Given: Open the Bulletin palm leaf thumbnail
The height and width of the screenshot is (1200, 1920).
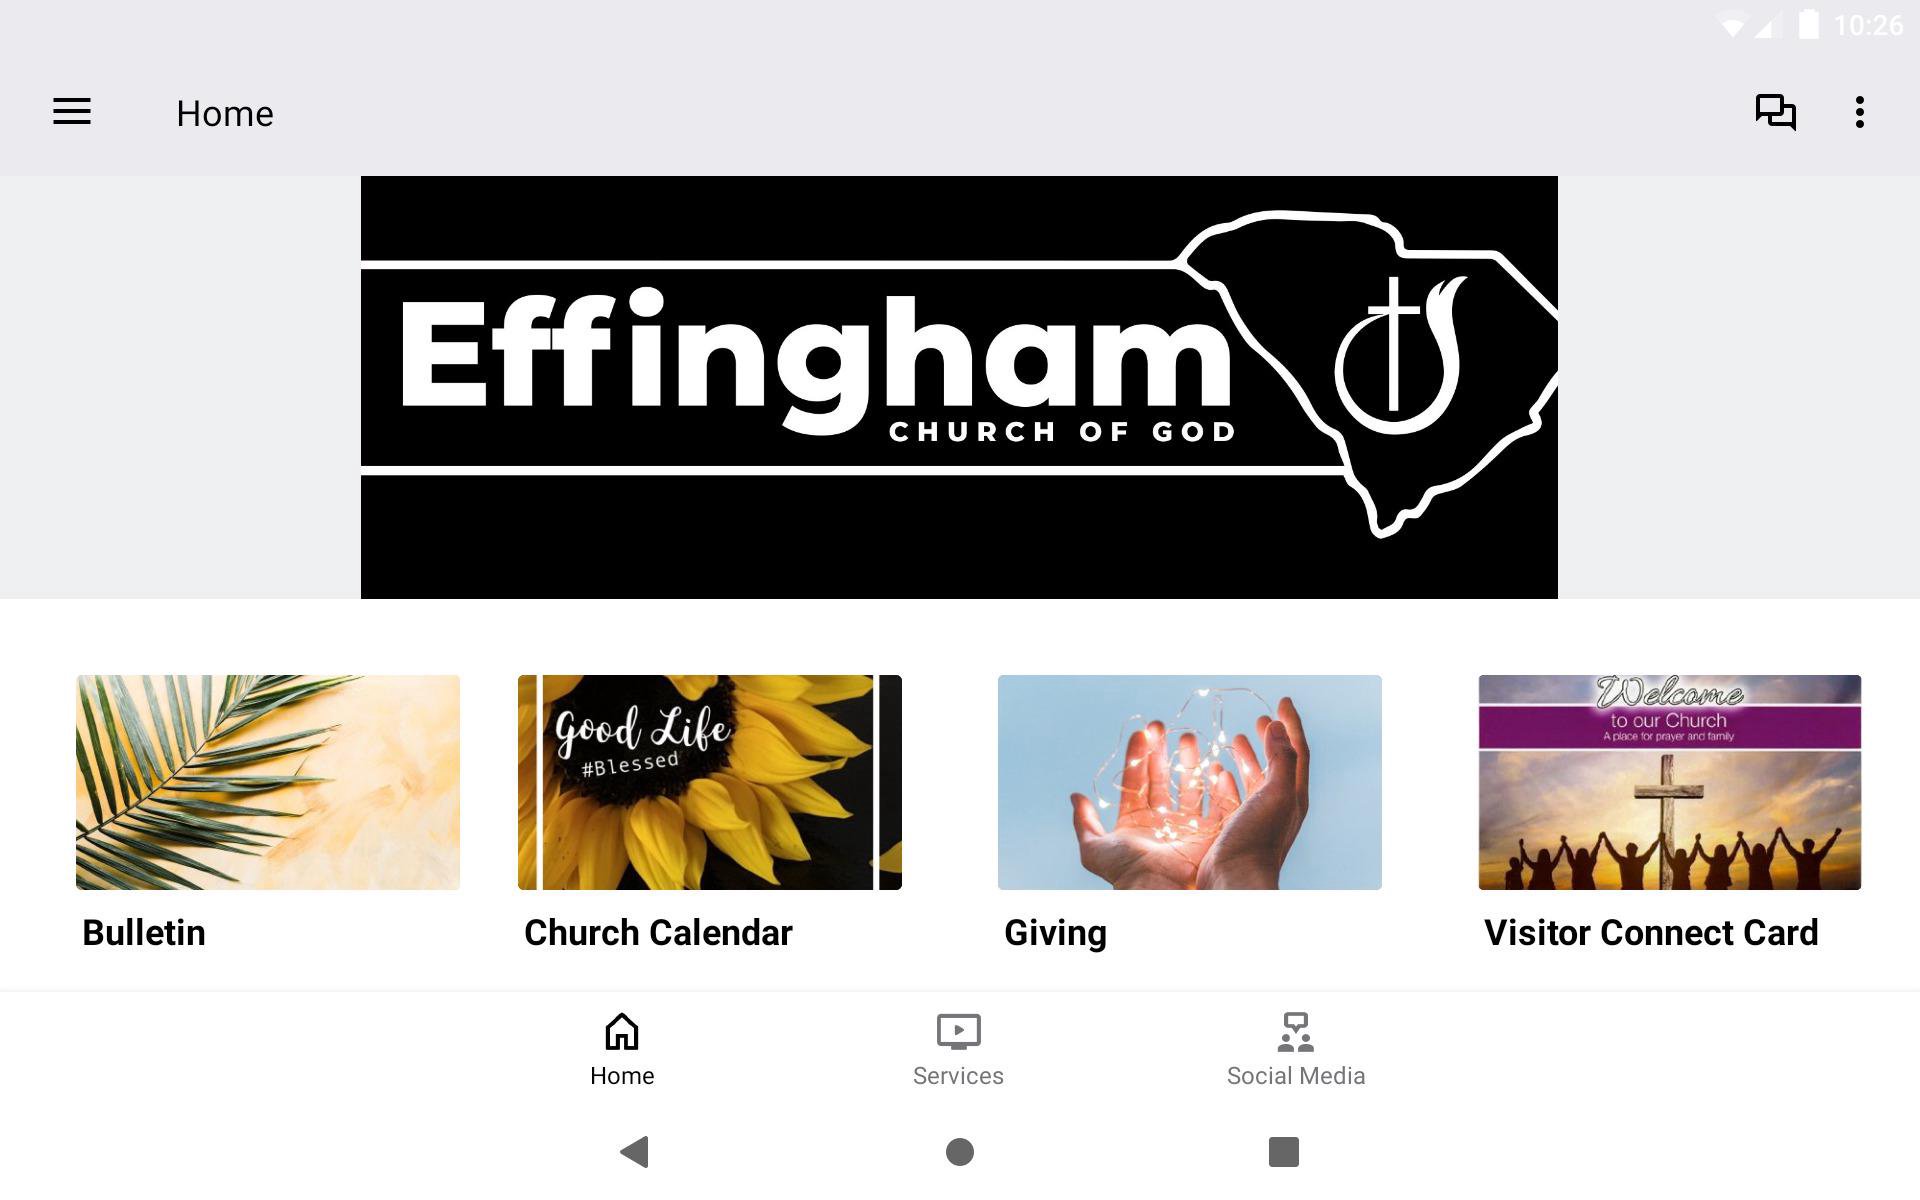Looking at the screenshot, I should (x=268, y=782).
